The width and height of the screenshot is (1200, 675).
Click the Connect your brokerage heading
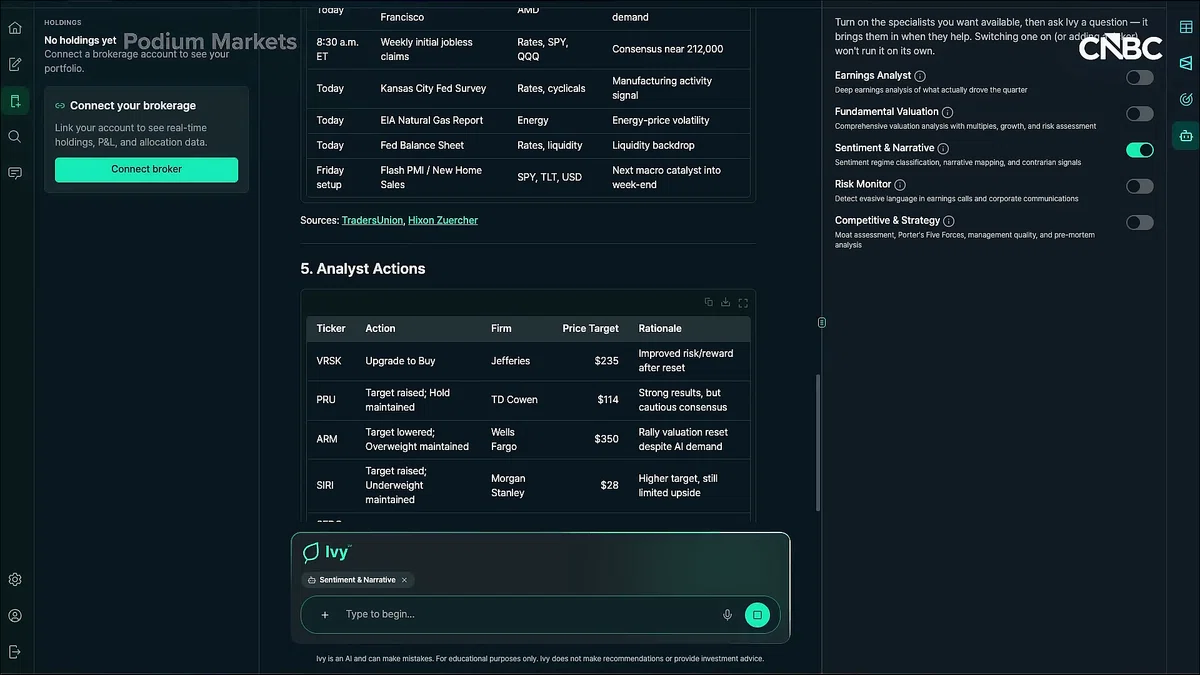[133, 105]
